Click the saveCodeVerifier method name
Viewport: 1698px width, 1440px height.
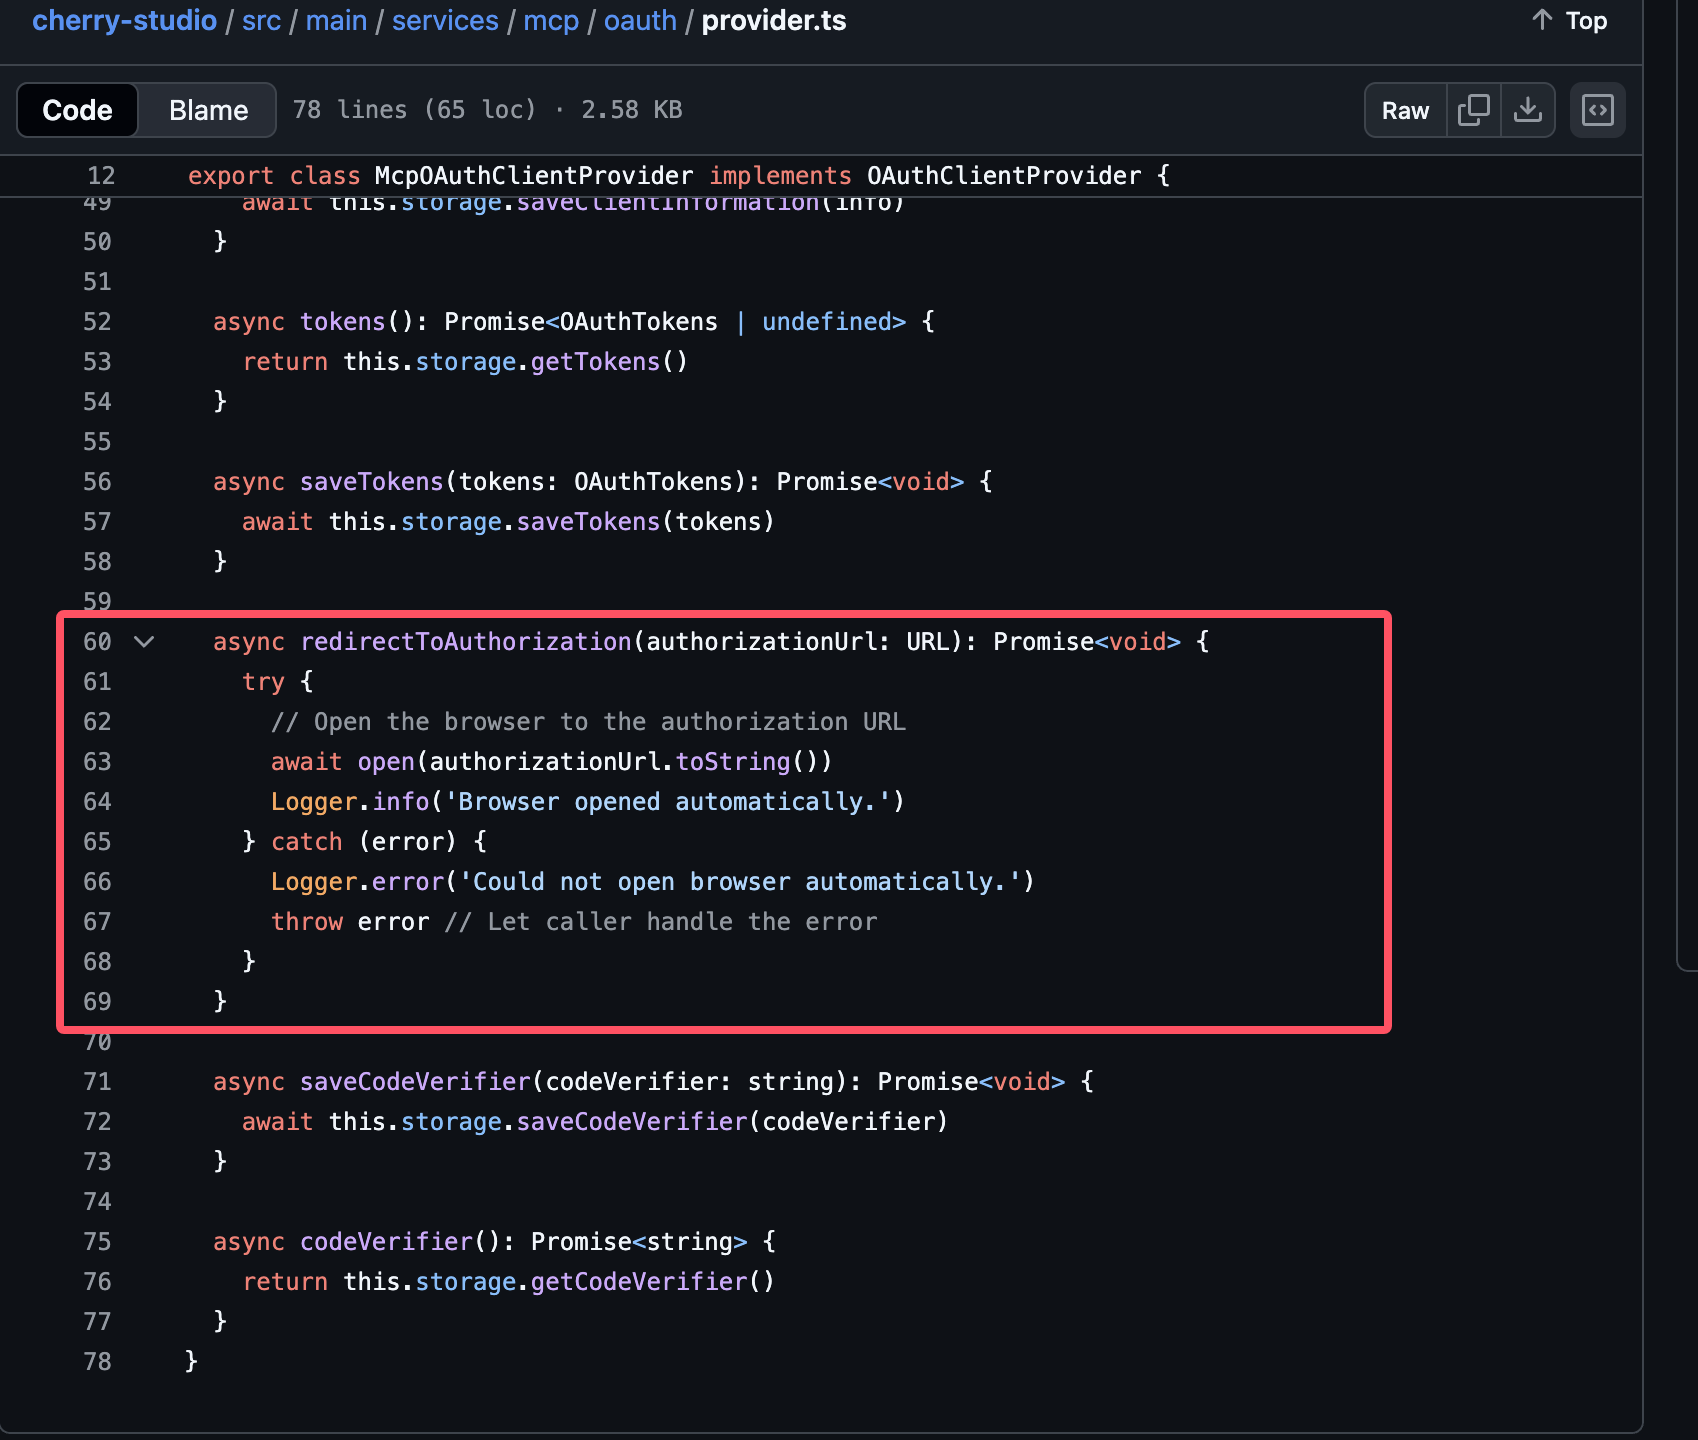click(x=415, y=1082)
